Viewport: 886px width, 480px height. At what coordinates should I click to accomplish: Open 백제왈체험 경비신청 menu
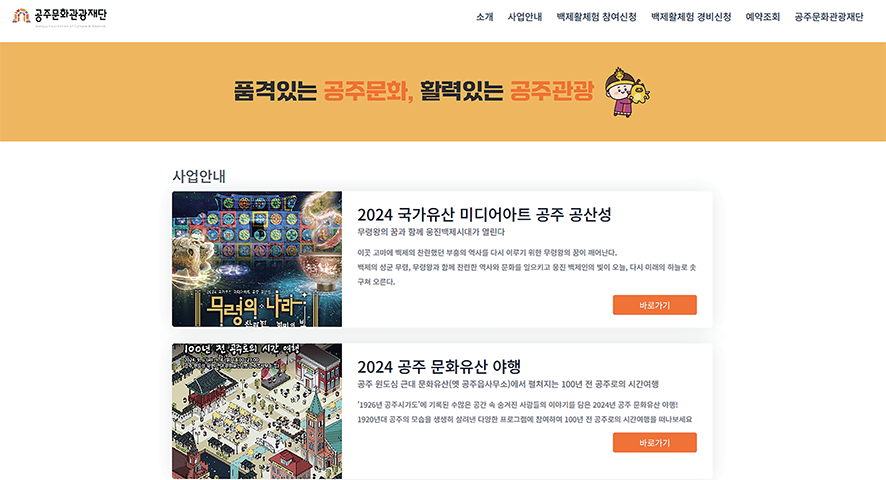(690, 17)
